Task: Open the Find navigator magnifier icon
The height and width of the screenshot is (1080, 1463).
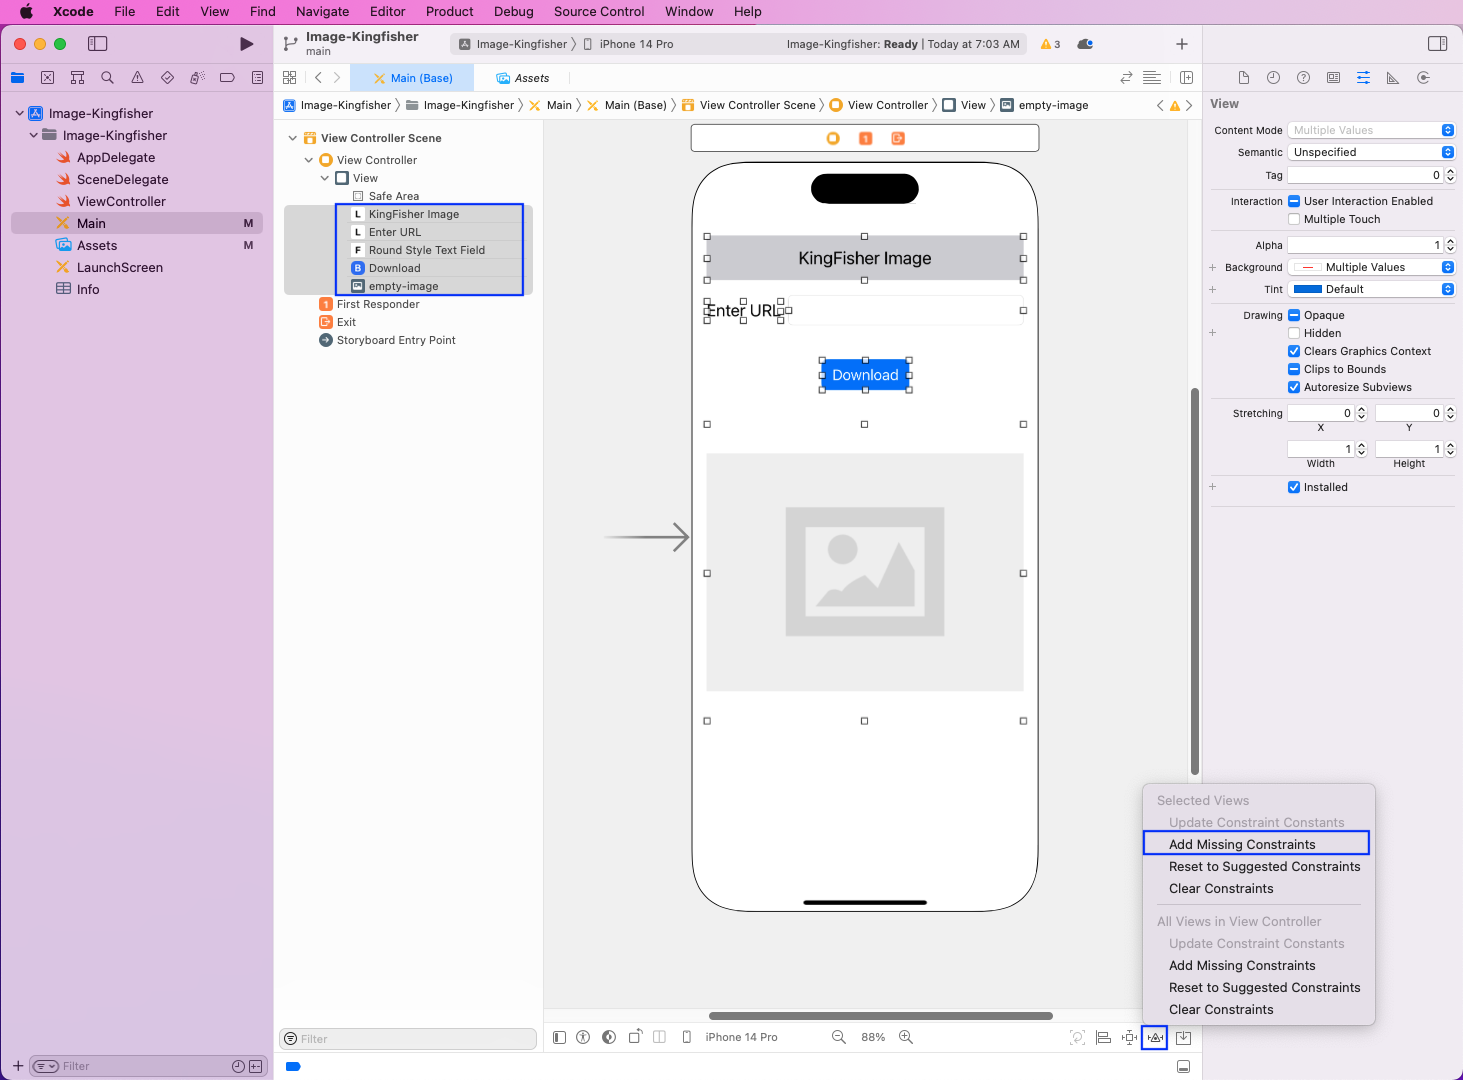Action: (x=107, y=78)
